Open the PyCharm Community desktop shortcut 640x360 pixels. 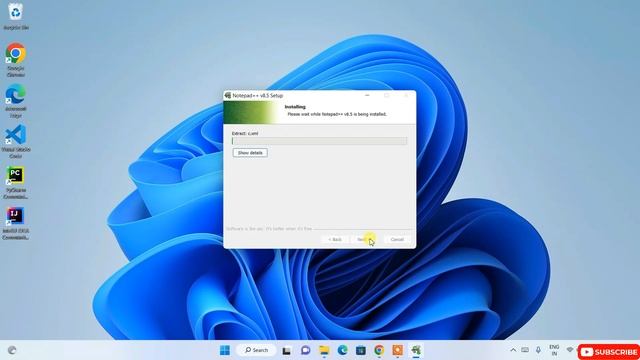16,182
